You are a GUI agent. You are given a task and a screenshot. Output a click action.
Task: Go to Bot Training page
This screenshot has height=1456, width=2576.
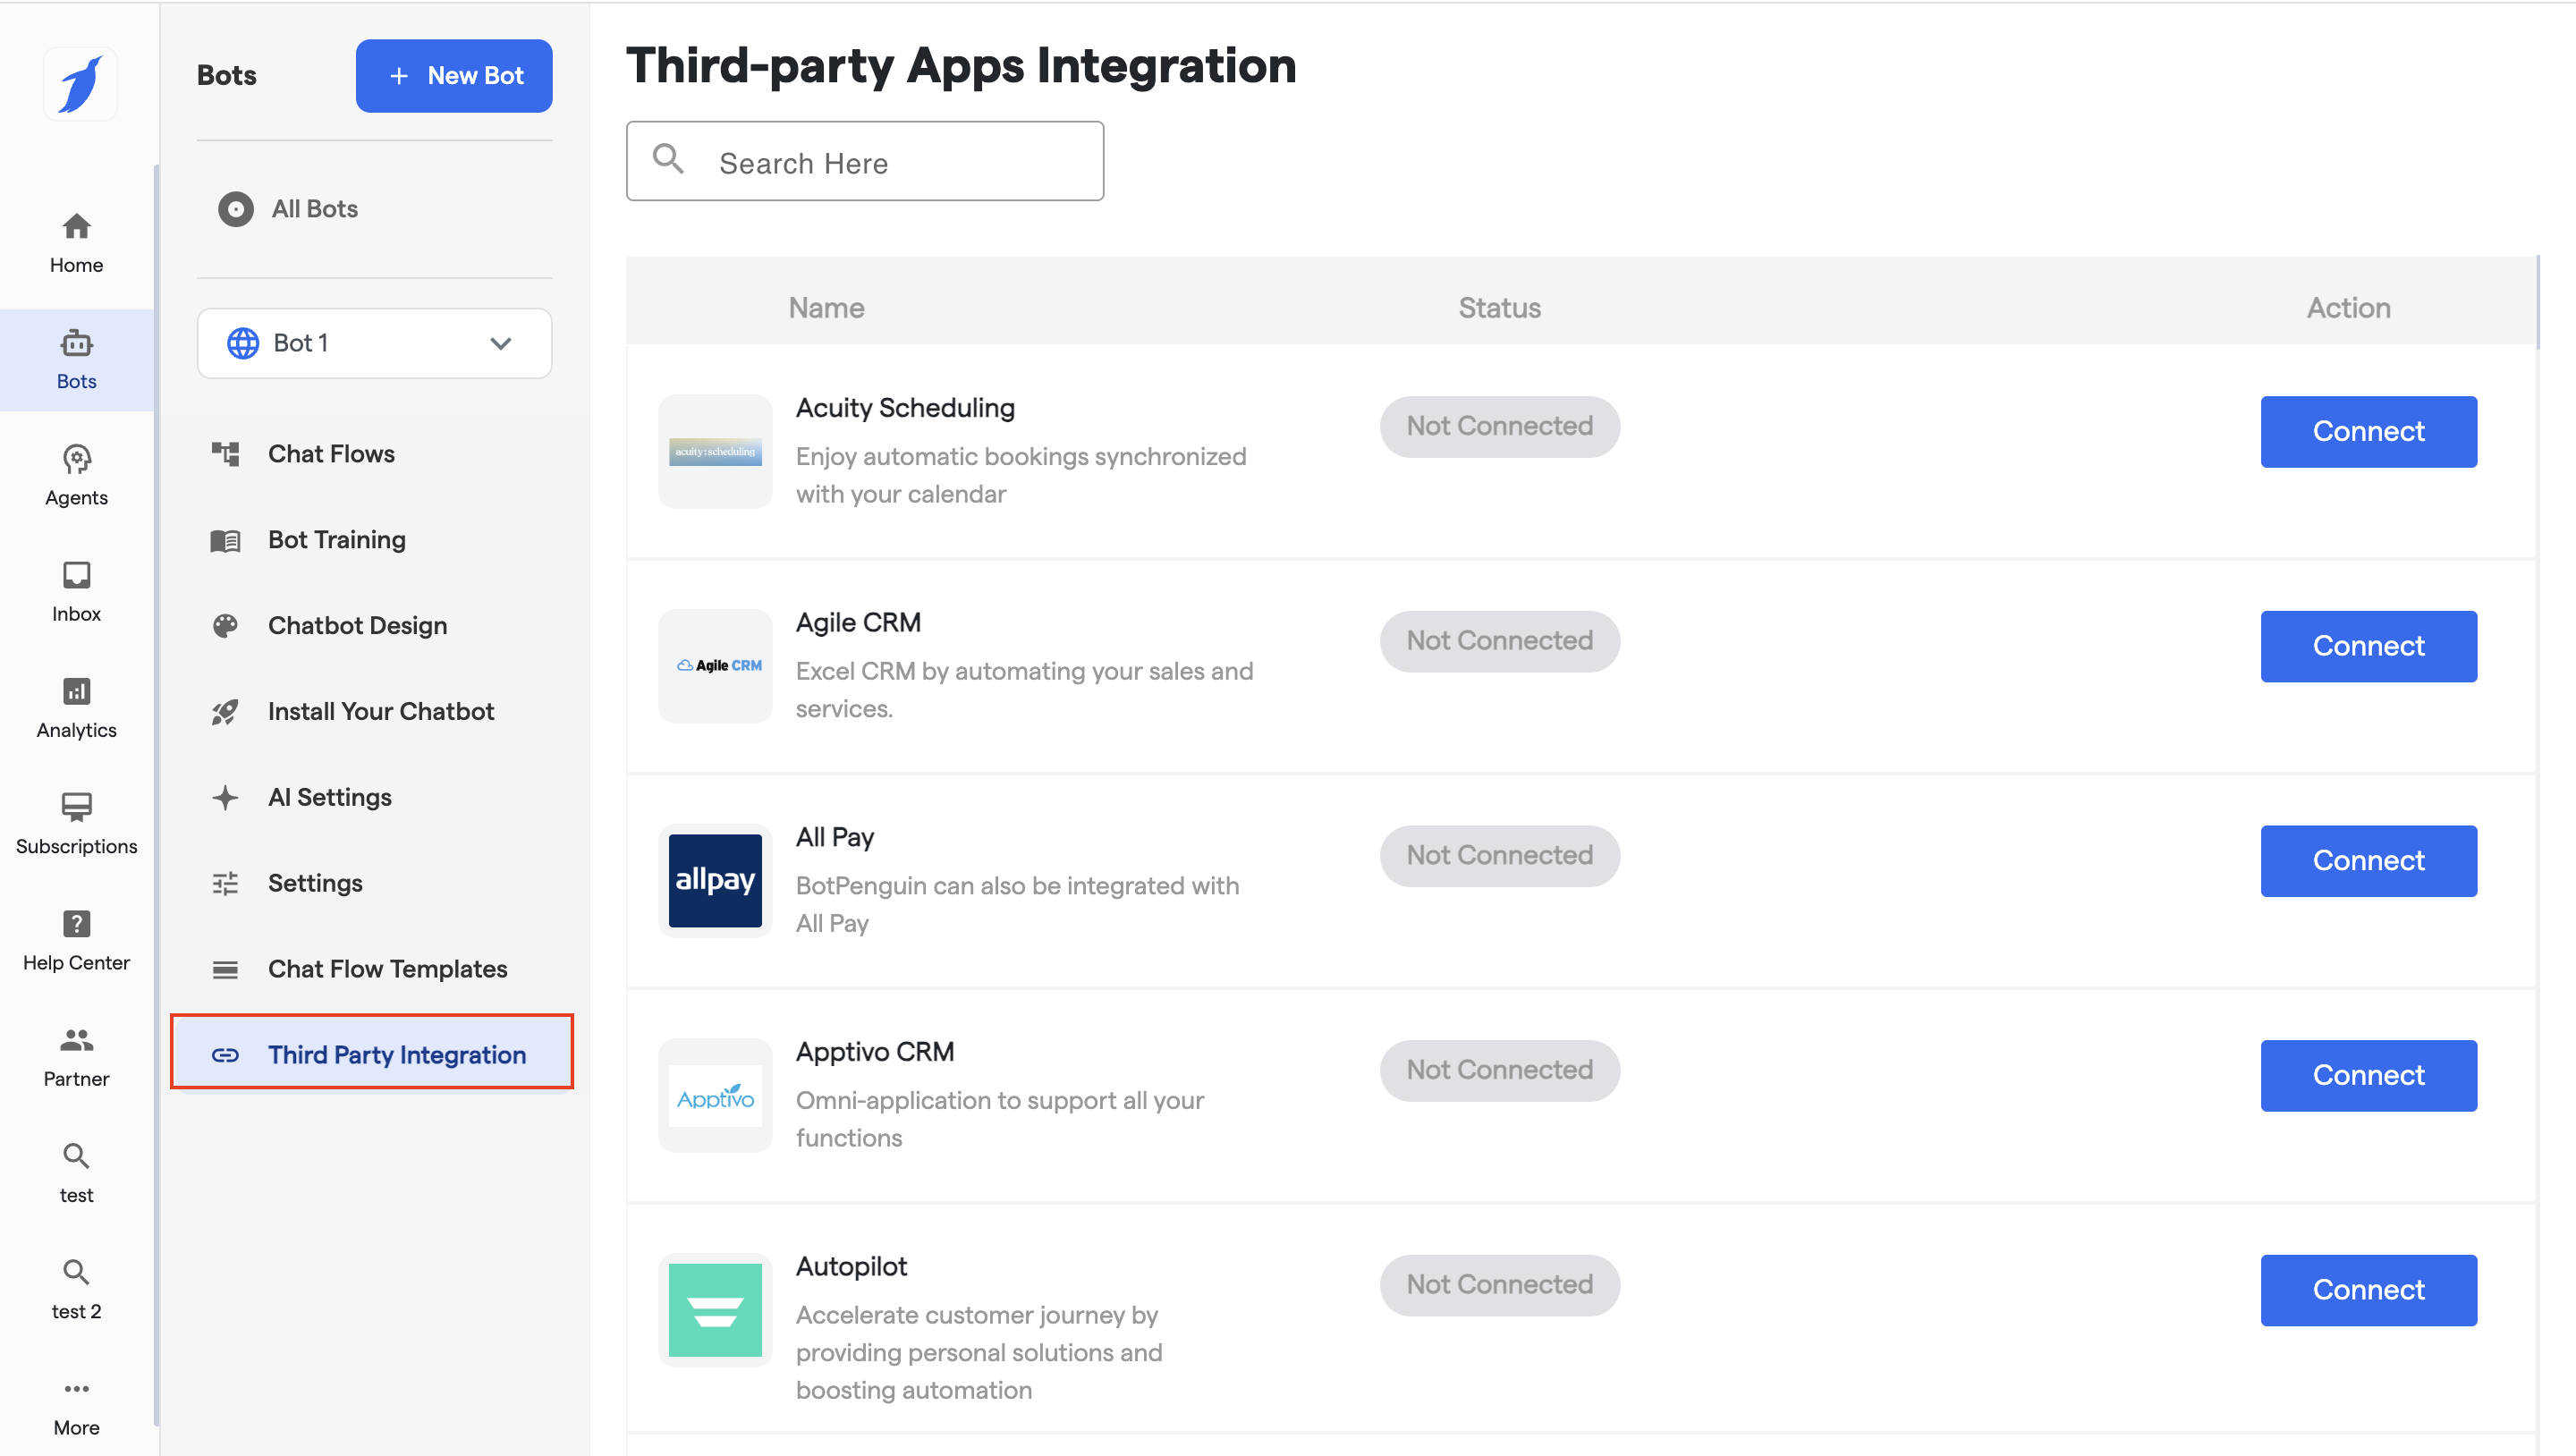(336, 540)
